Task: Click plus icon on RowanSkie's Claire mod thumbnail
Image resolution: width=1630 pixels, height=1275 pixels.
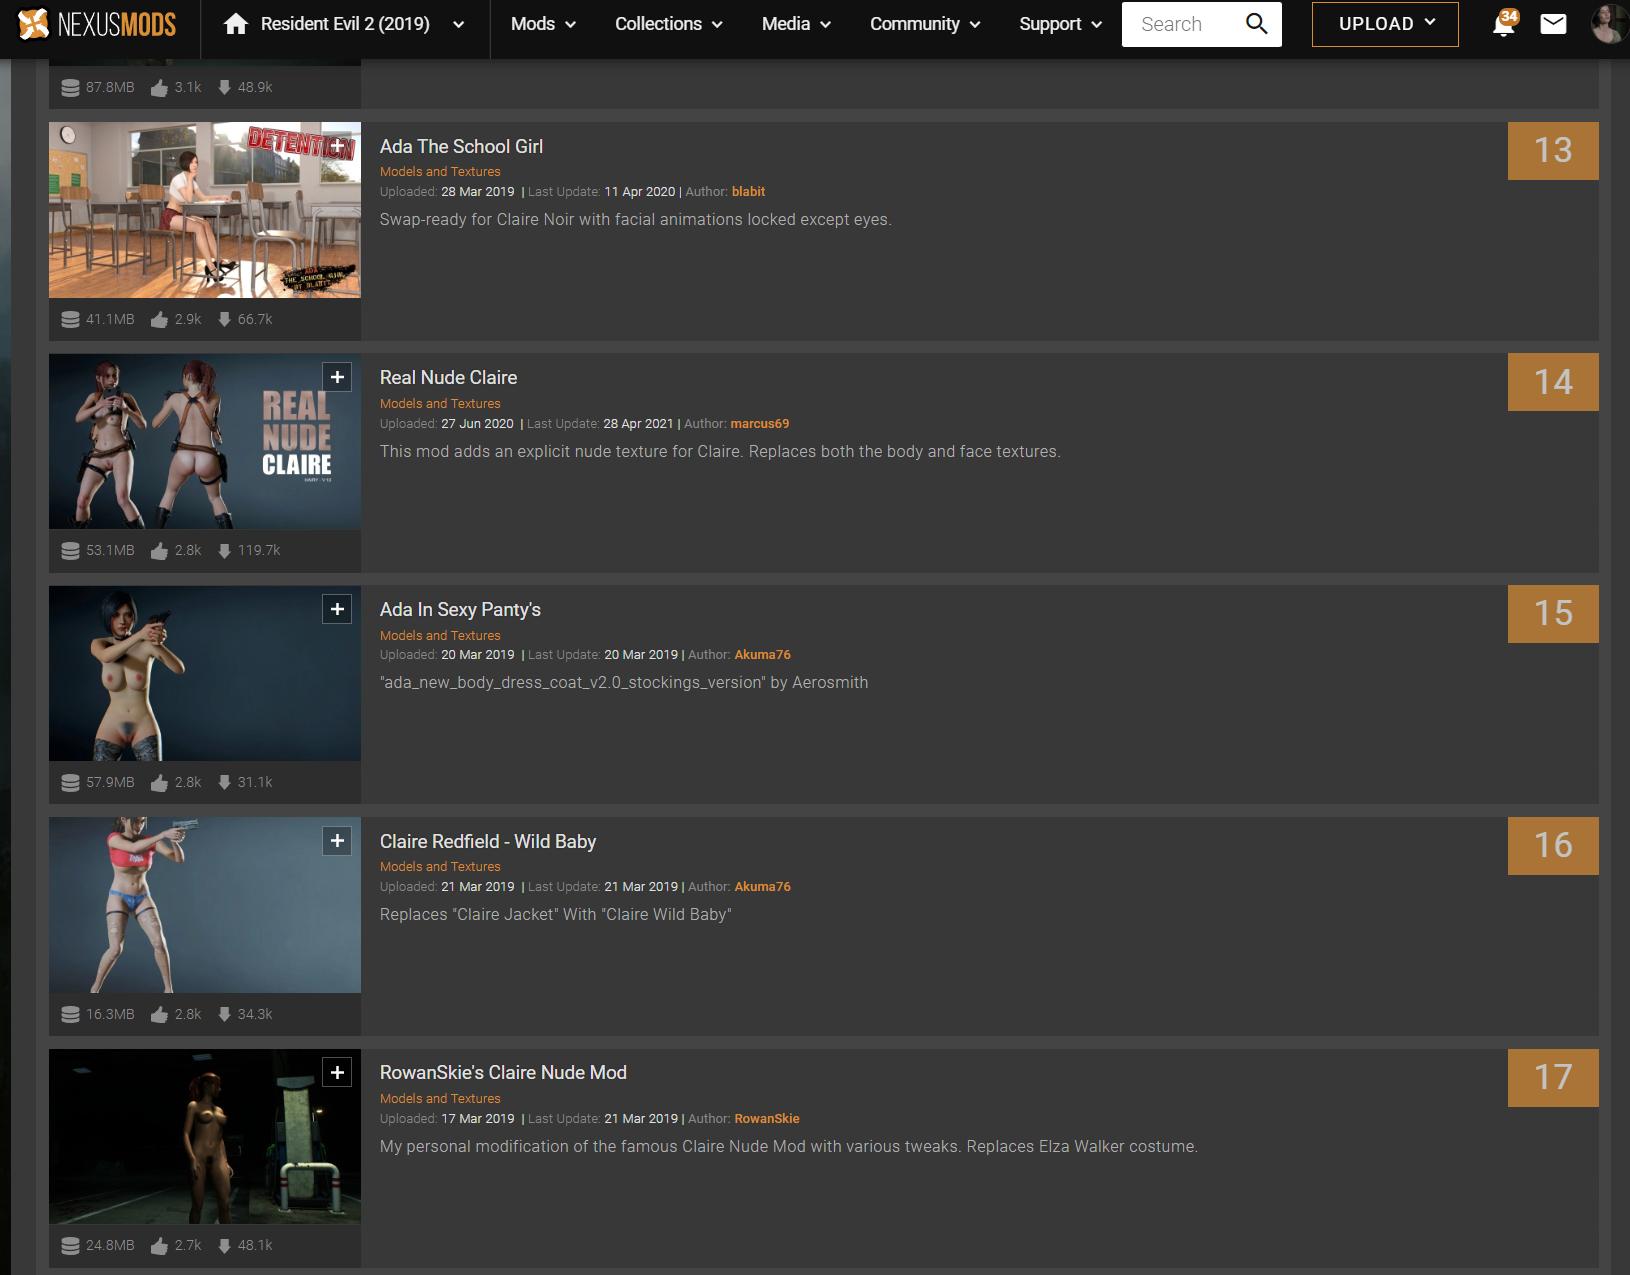Action: point(337,1072)
